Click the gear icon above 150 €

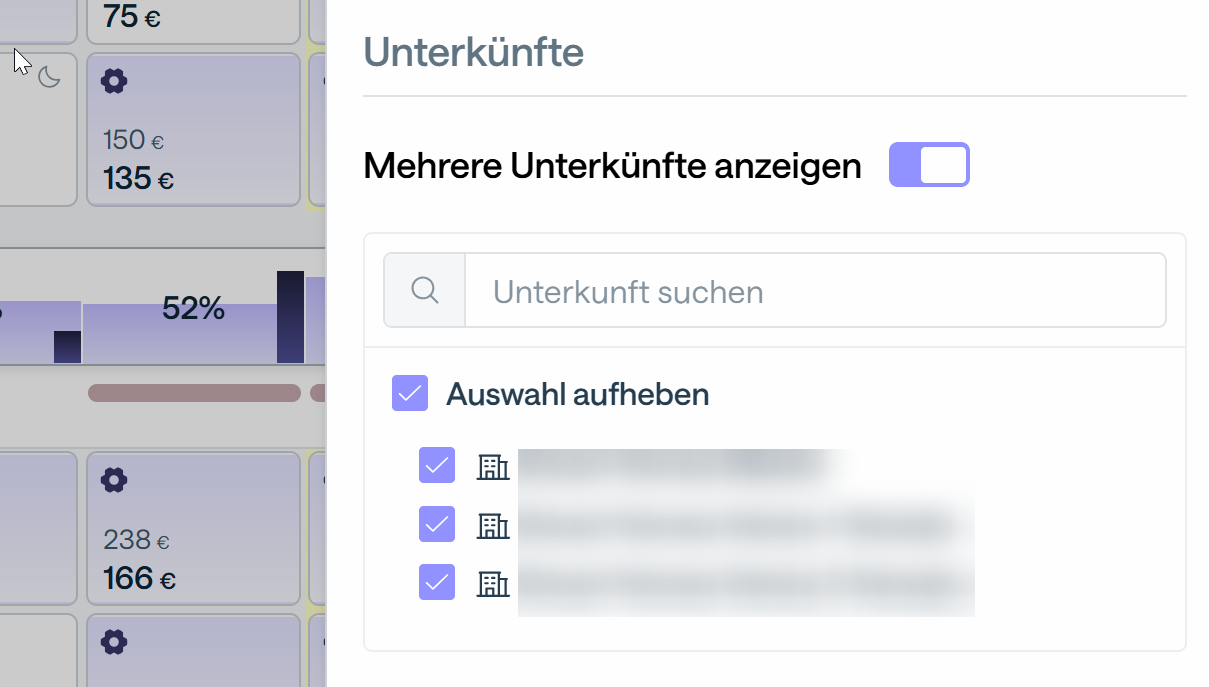tap(115, 82)
